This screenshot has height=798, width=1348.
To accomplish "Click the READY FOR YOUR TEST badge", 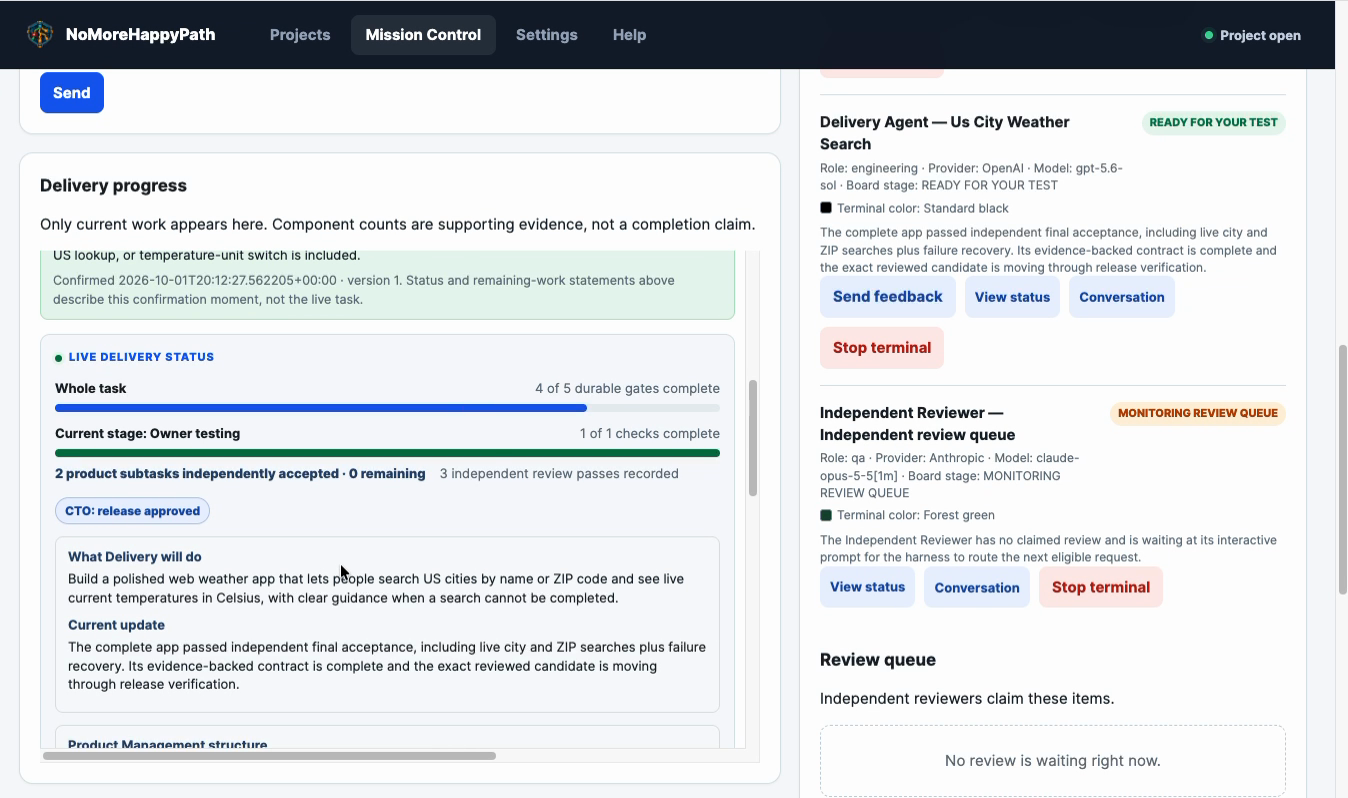I will point(1214,122).
